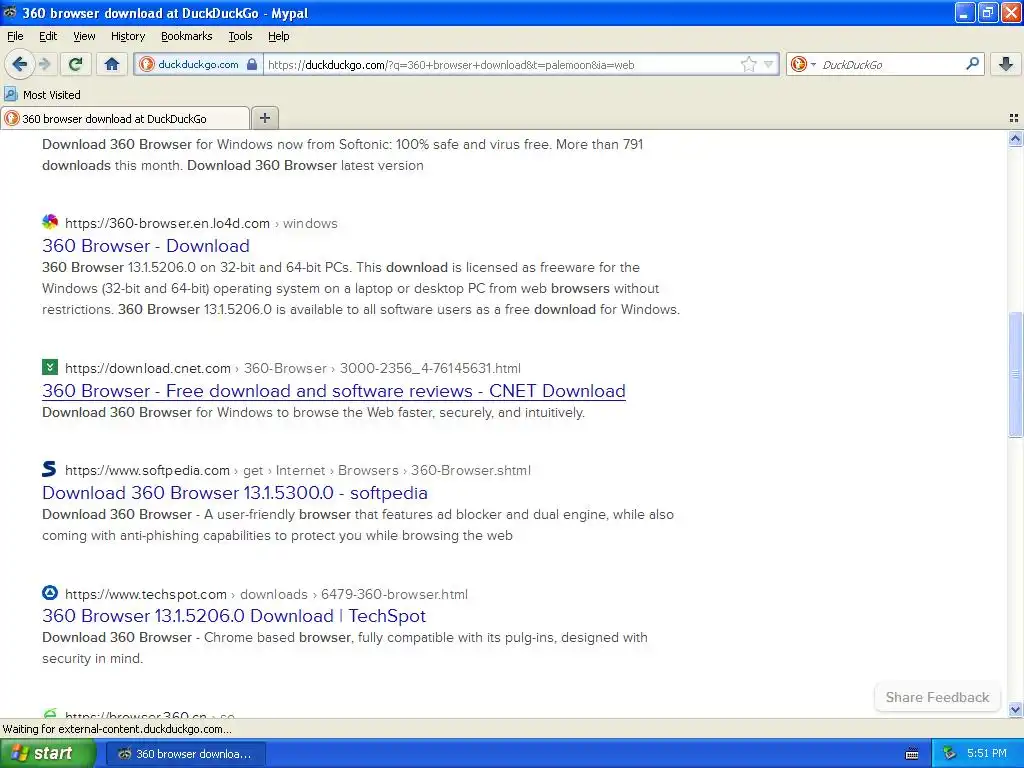This screenshot has height=768, width=1024.
Task: Open the 360 Browser TechSpot link
Action: click(x=234, y=615)
